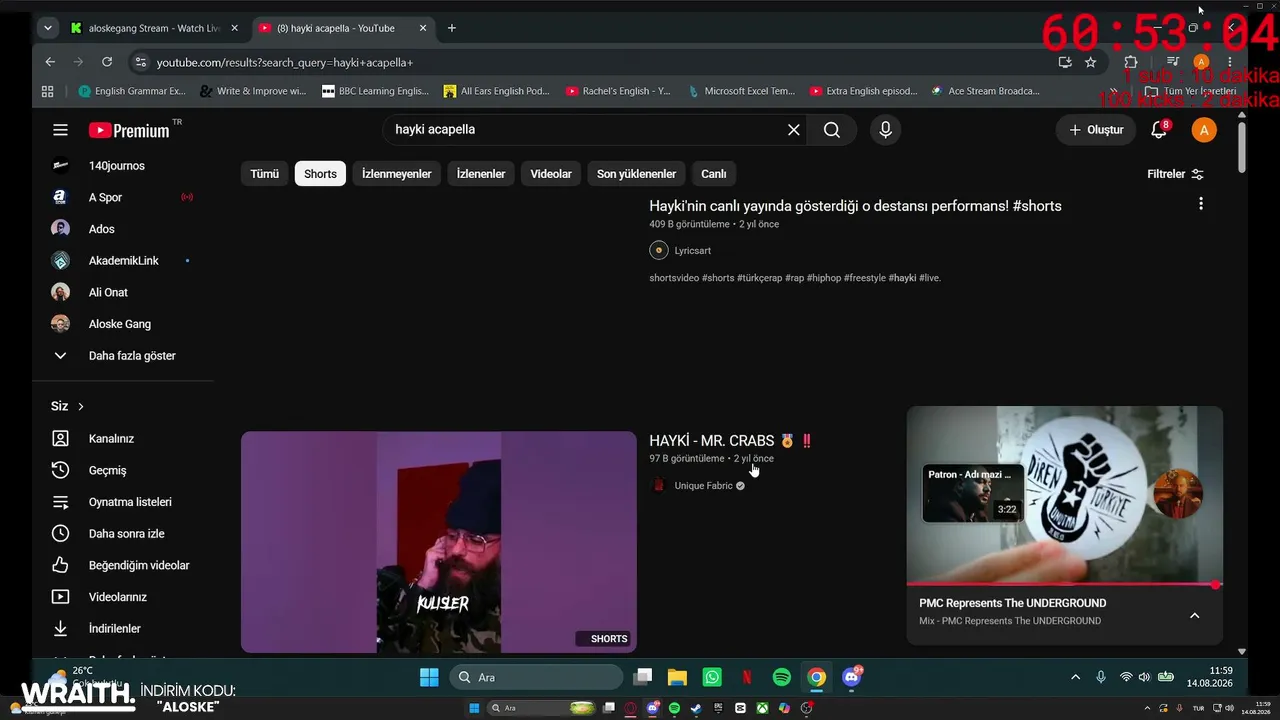Select the Canlı filter chip
This screenshot has height=720, width=1280.
(714, 174)
